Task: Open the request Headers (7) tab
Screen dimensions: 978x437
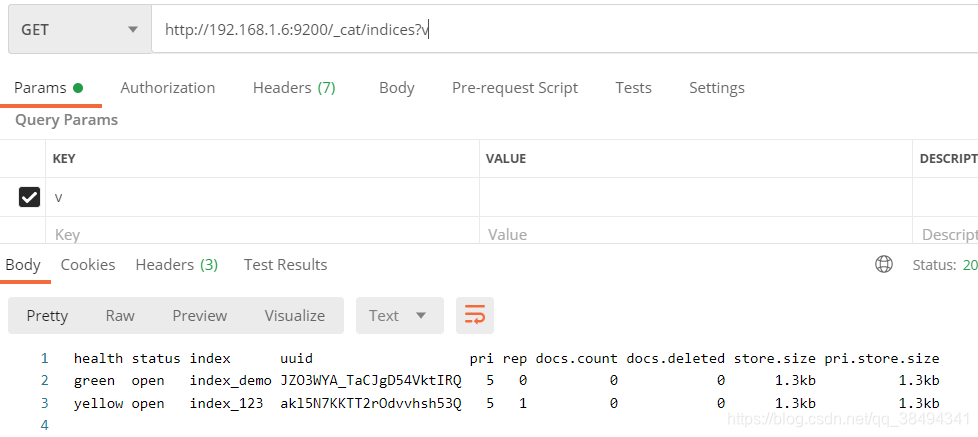Action: tap(294, 88)
